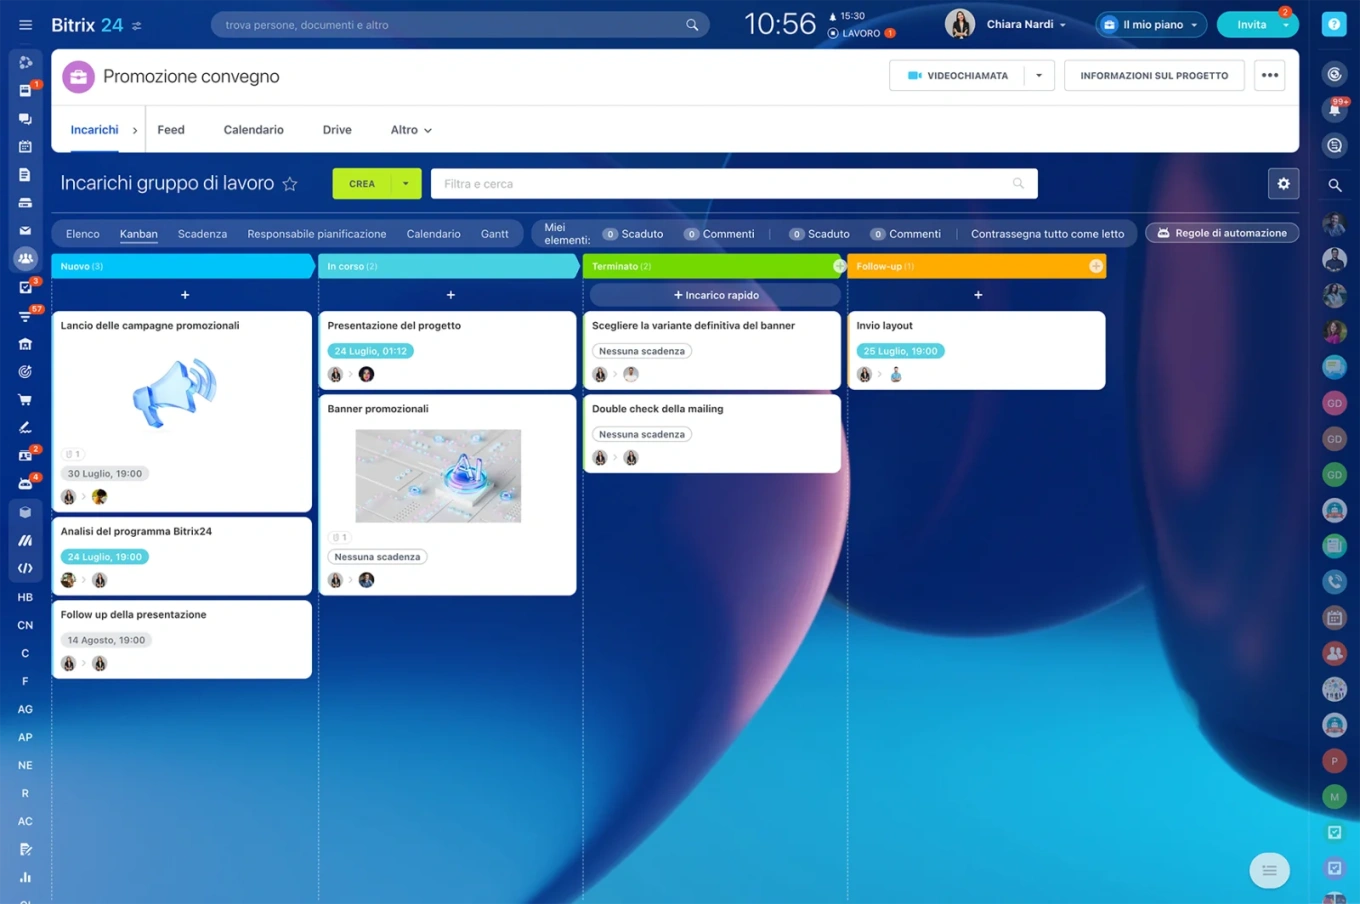Add a task in Nuovo column
The height and width of the screenshot is (904, 1360).
184,295
